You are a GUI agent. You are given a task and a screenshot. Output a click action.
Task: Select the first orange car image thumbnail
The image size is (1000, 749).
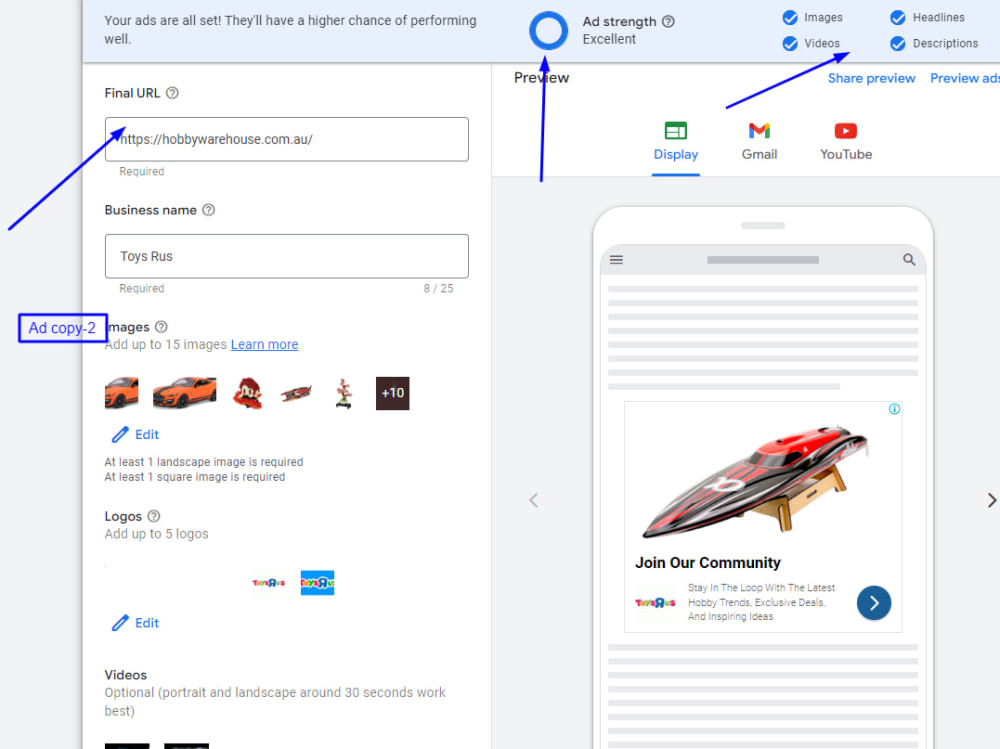pos(121,392)
